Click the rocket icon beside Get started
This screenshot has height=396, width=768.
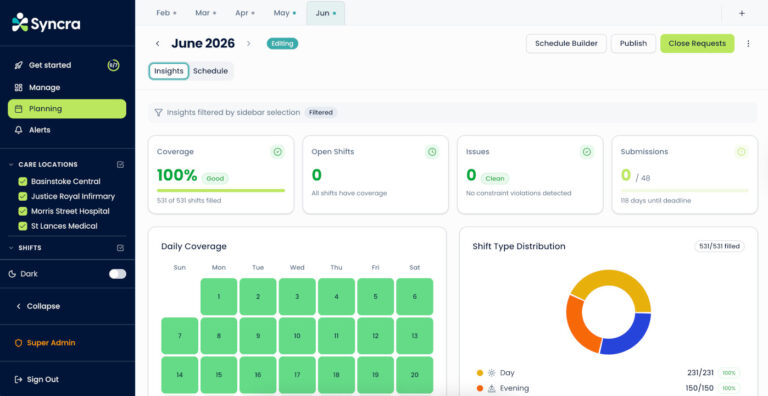(19, 65)
